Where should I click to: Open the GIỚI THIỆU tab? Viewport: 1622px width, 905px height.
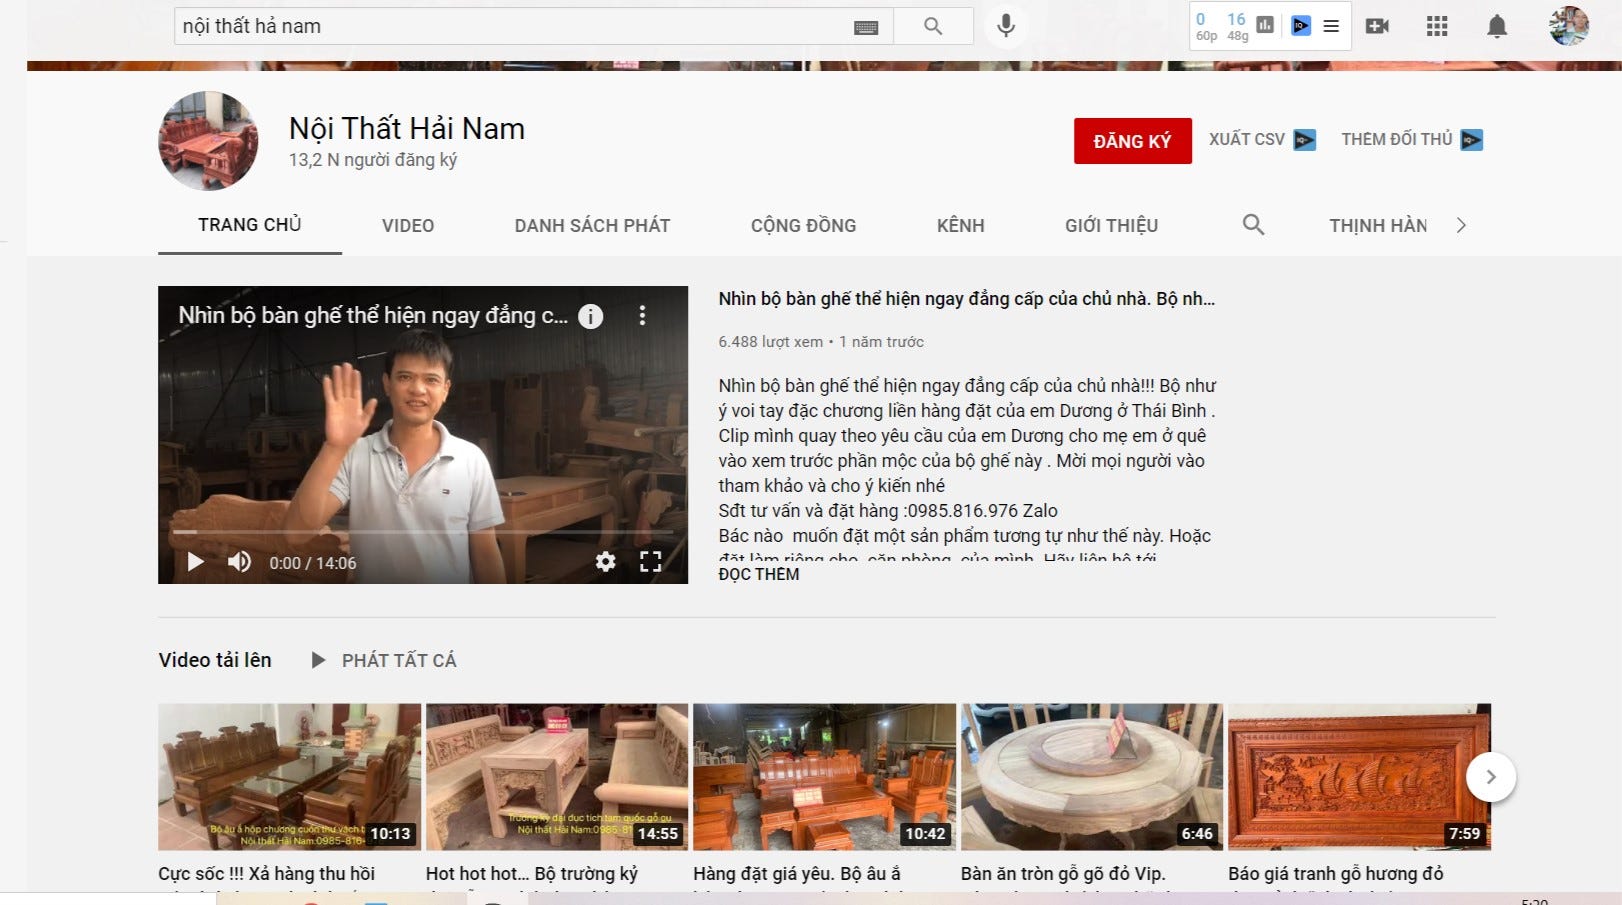[1112, 226]
